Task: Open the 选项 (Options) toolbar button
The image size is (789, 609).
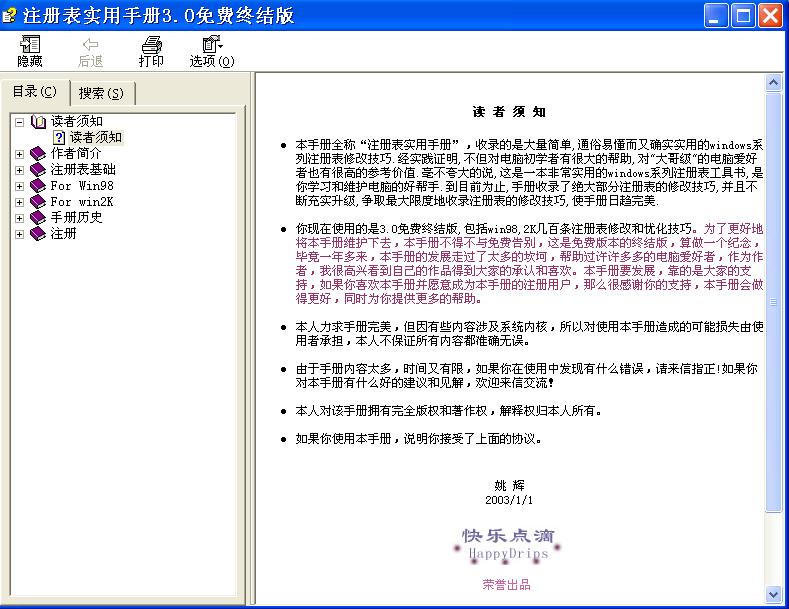Action: click(211, 45)
